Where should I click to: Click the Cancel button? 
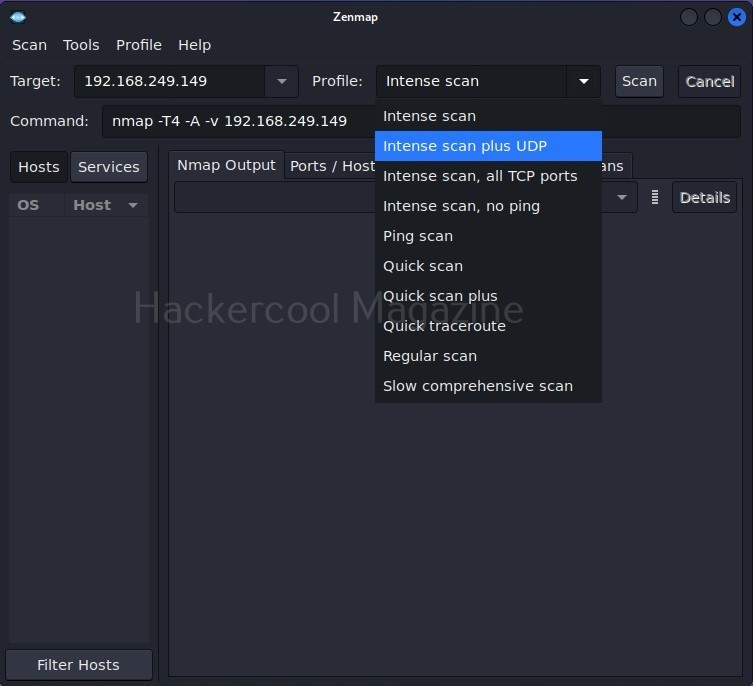(x=709, y=81)
